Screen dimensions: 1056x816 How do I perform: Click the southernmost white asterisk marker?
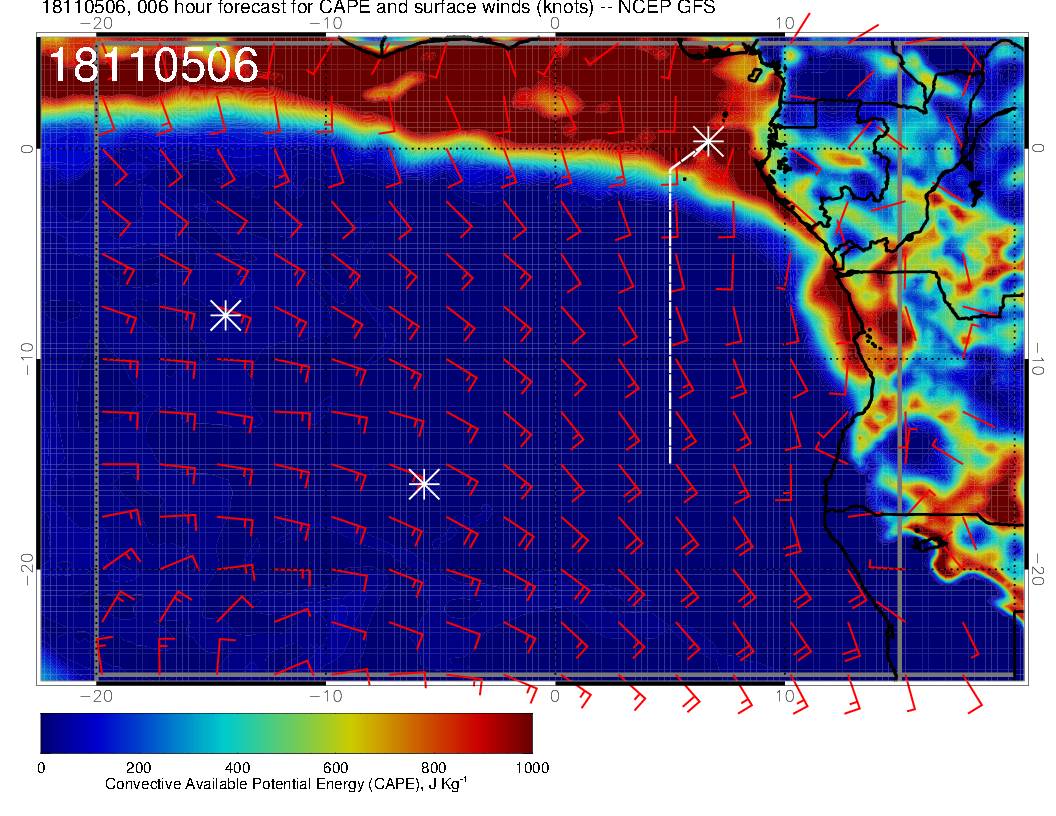[424, 483]
